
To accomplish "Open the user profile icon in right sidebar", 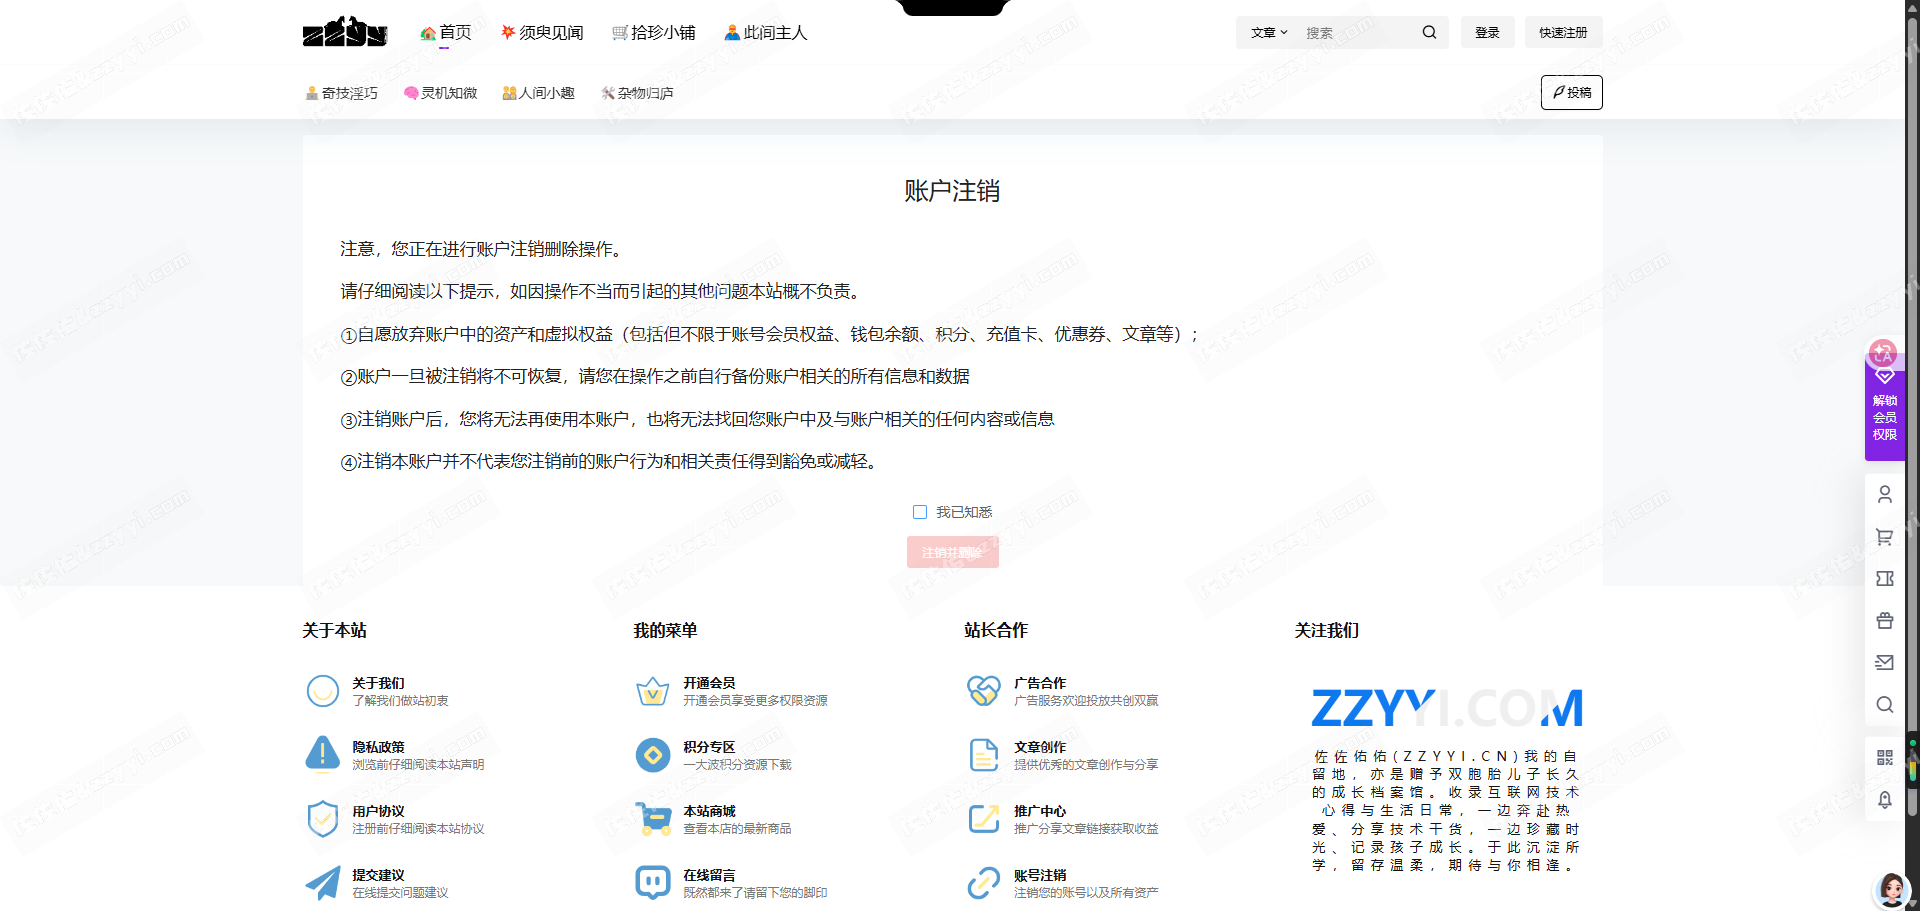I will 1885,494.
